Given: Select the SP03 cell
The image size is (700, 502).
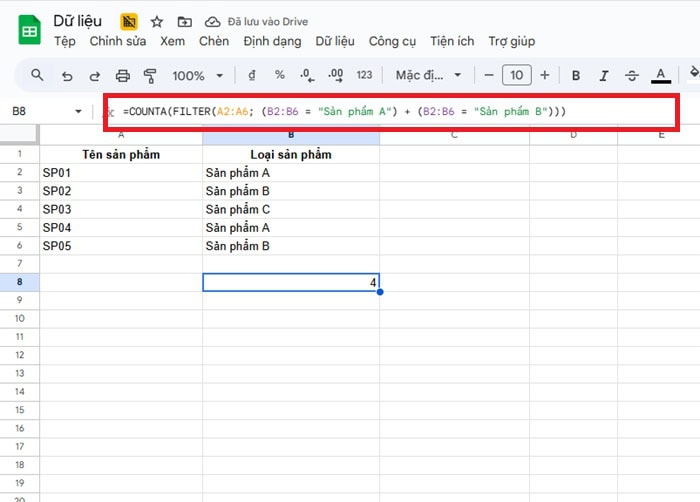Looking at the screenshot, I should coord(121,209).
